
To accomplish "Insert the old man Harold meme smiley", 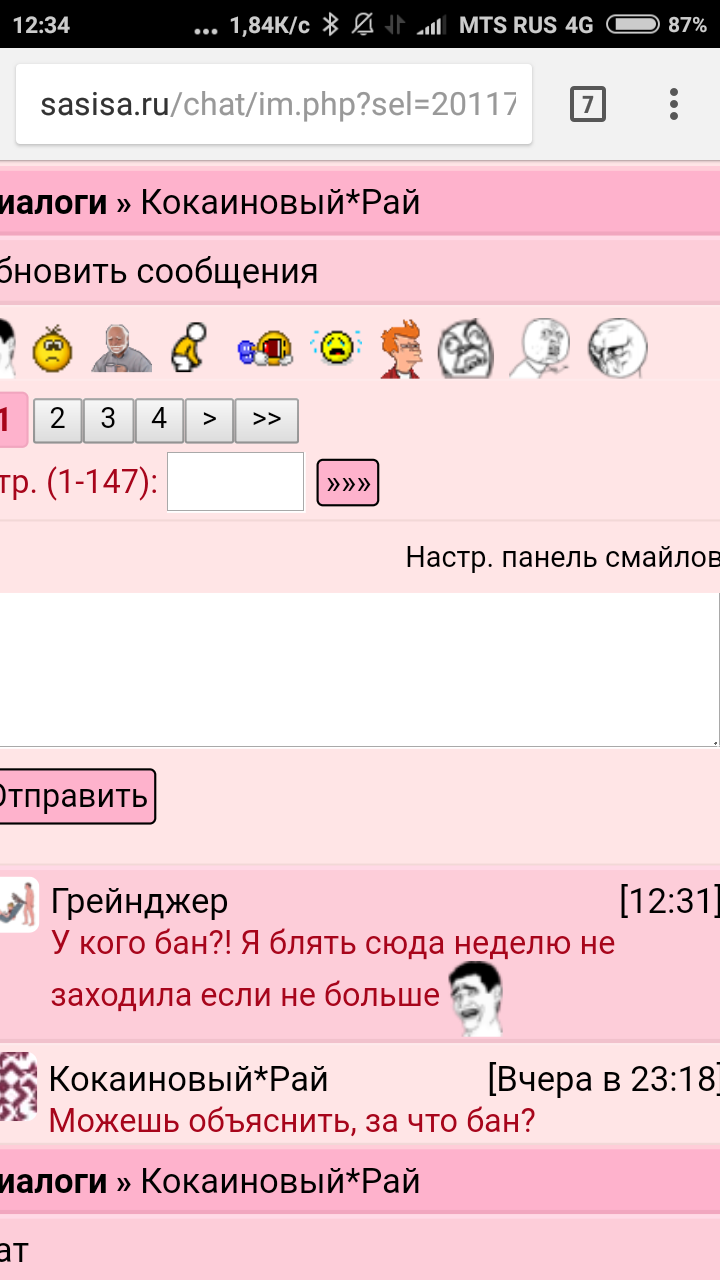I will [121, 349].
